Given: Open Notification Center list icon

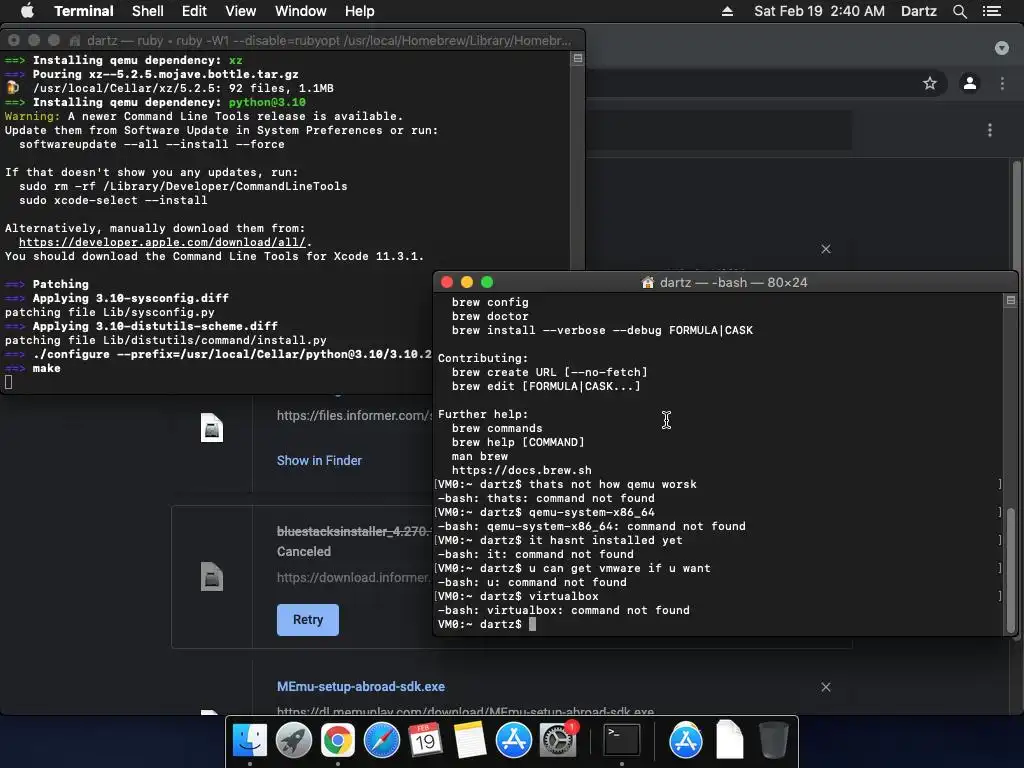Looking at the screenshot, I should (x=991, y=11).
